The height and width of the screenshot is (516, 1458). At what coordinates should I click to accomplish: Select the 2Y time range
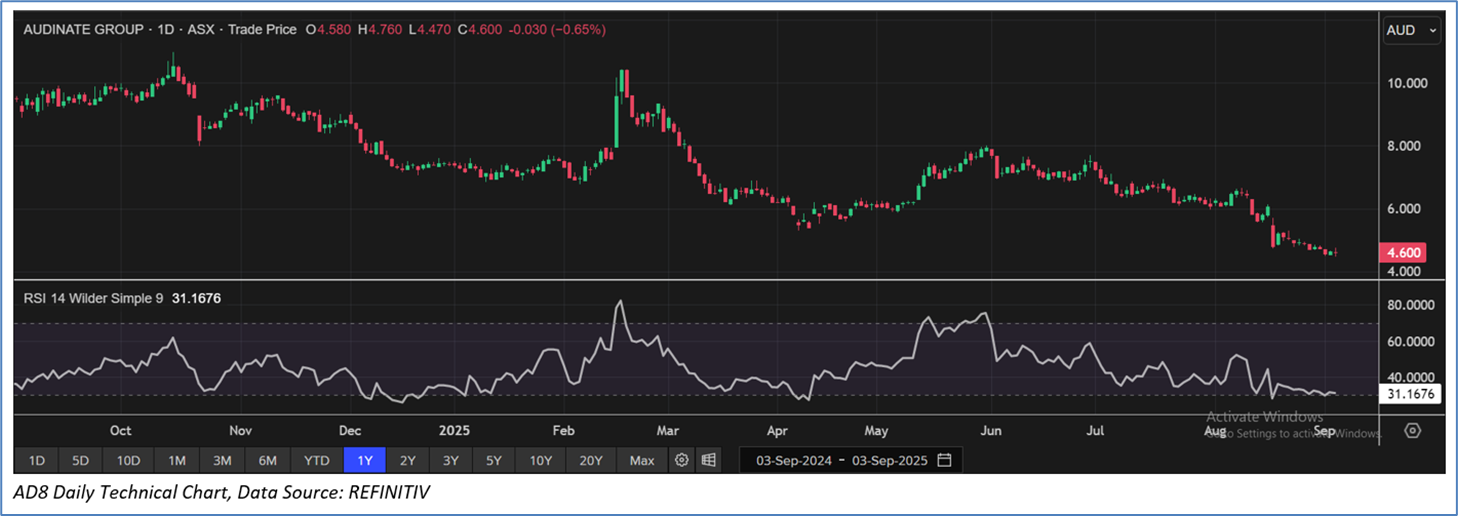pos(408,460)
